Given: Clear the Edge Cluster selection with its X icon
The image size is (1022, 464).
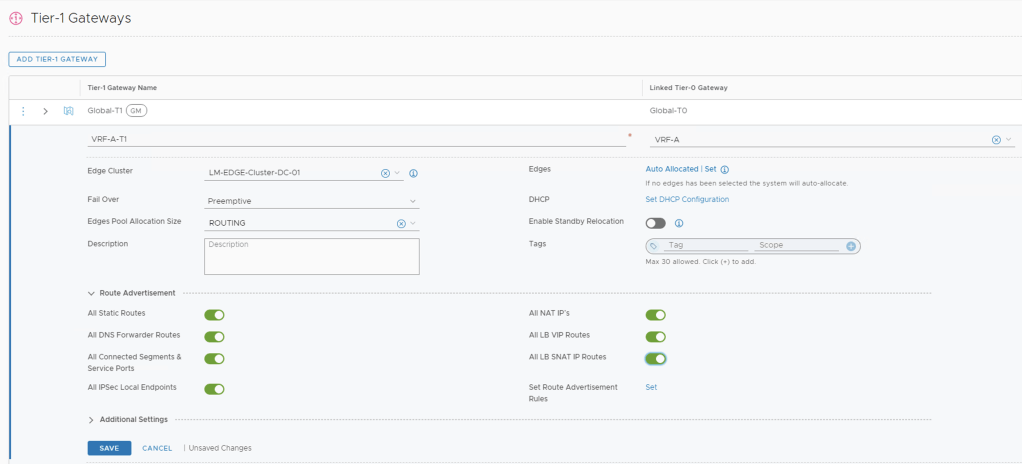Looking at the screenshot, I should coord(385,173).
